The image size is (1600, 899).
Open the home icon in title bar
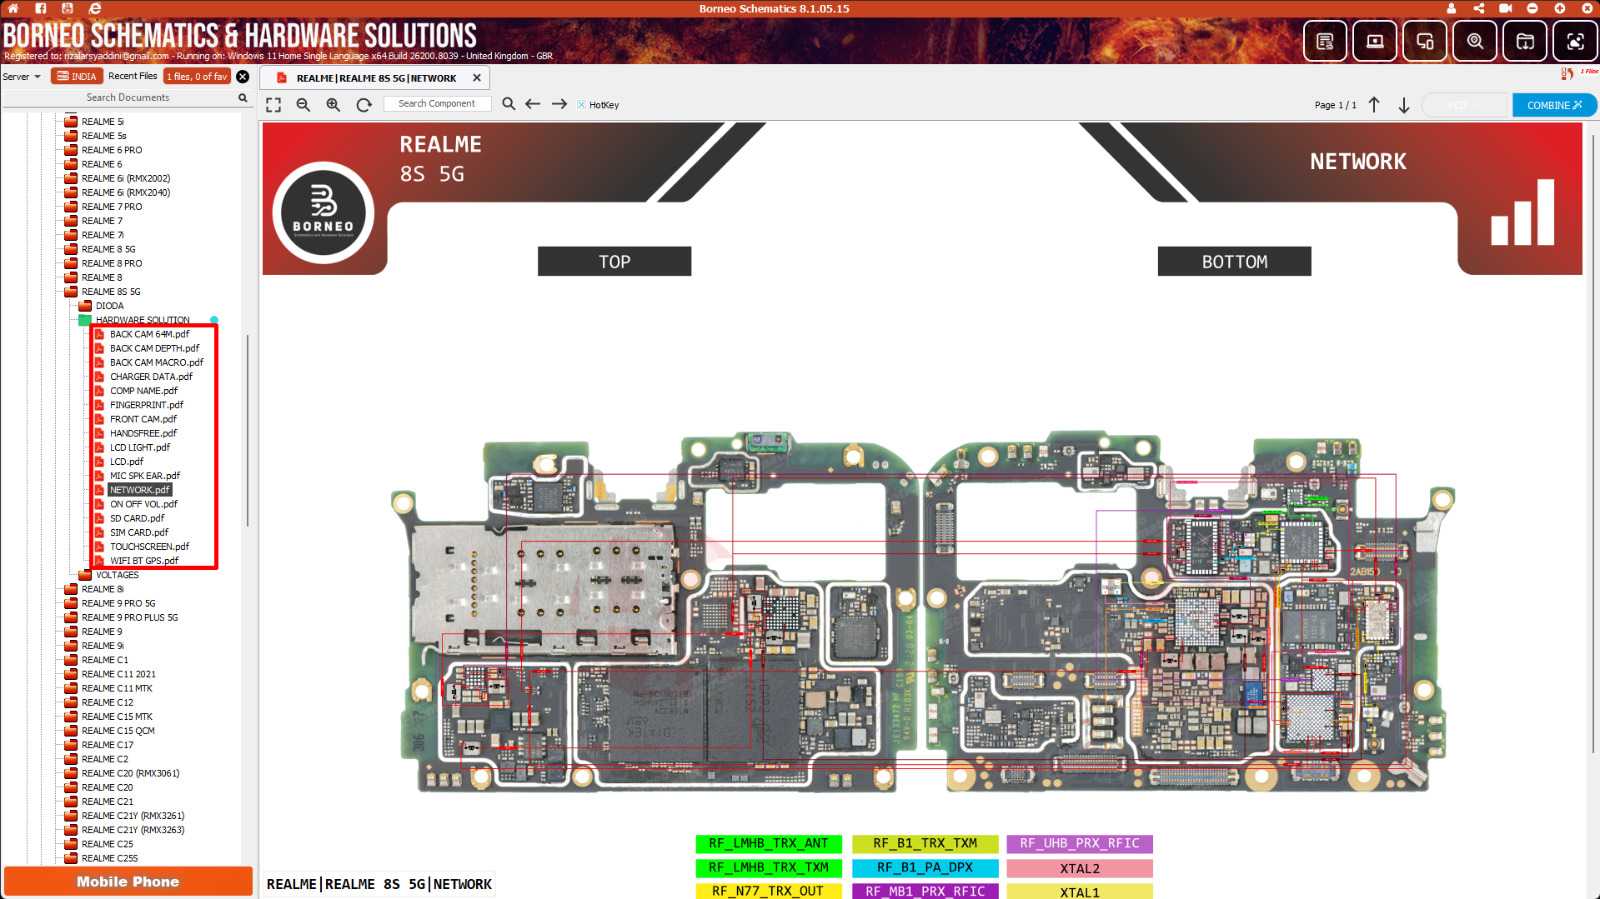point(13,8)
